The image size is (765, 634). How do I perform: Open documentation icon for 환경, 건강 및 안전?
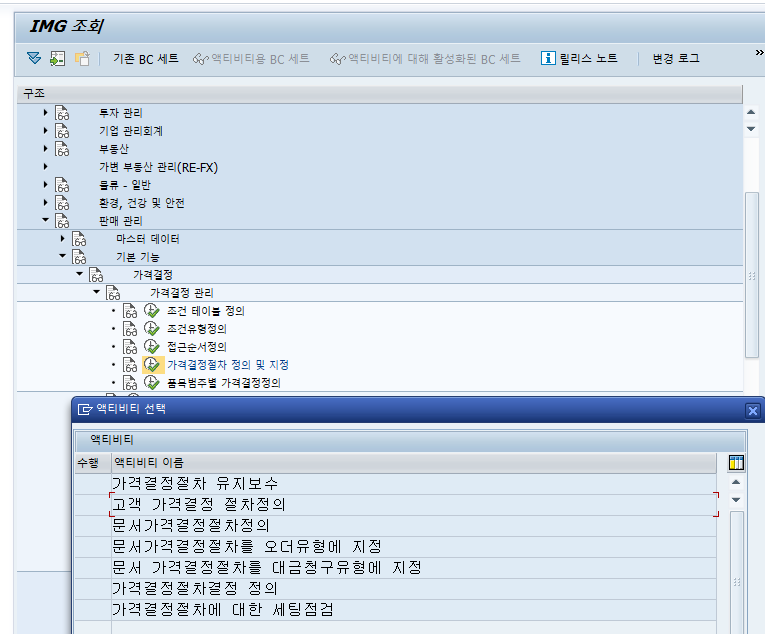click(x=62, y=203)
